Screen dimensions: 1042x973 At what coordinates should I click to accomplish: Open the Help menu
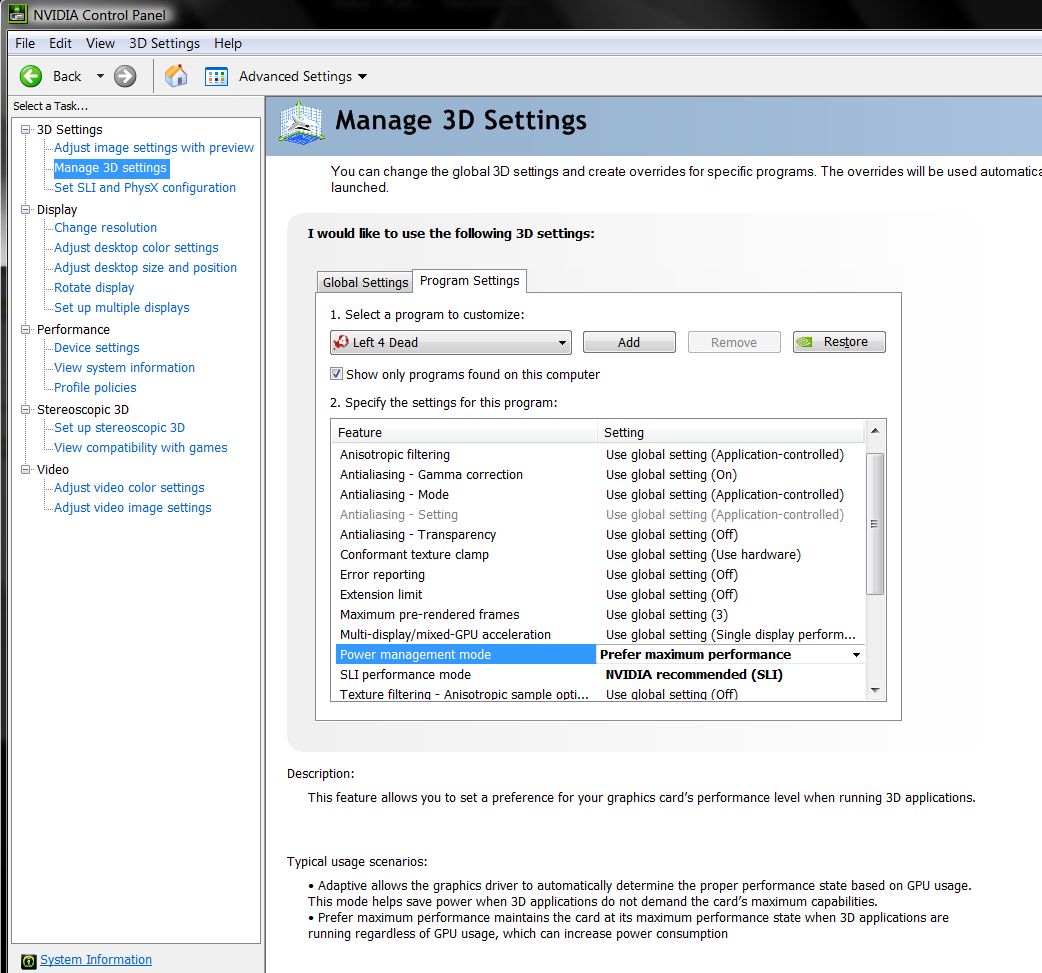(x=228, y=43)
